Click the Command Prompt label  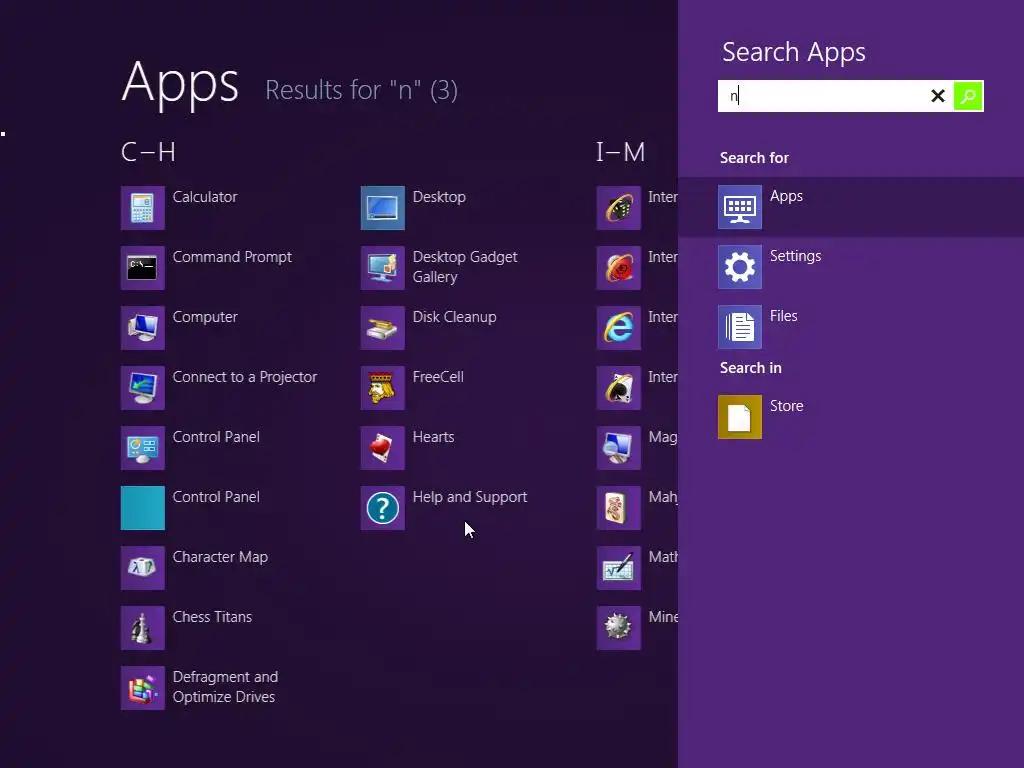point(232,257)
